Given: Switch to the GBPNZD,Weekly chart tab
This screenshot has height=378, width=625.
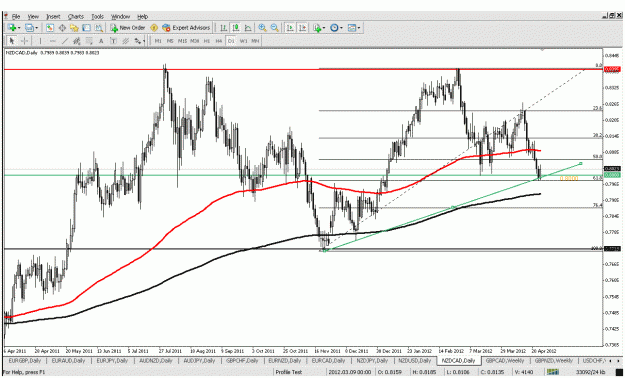Looking at the screenshot, I should point(554,360).
